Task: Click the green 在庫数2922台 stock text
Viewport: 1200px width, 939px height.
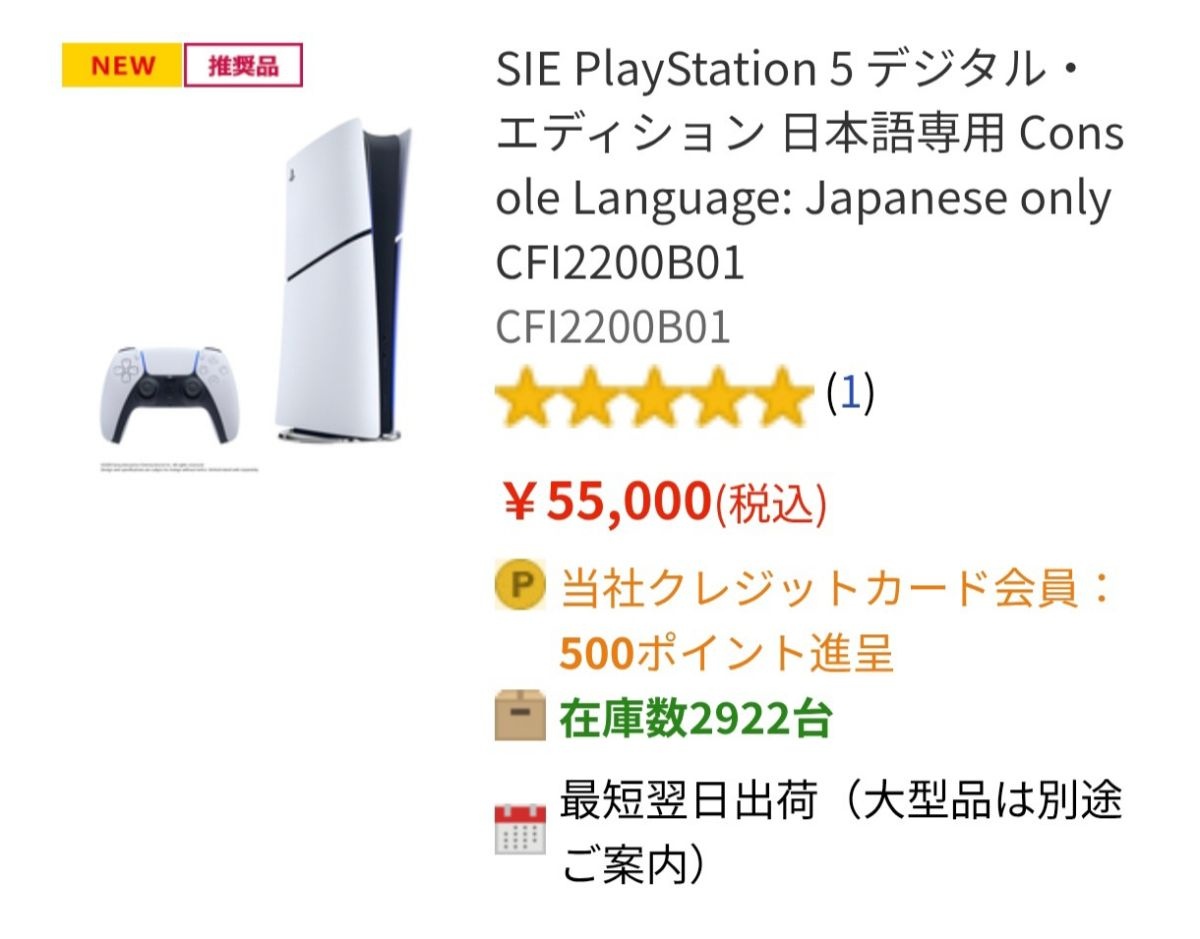Action: point(695,718)
